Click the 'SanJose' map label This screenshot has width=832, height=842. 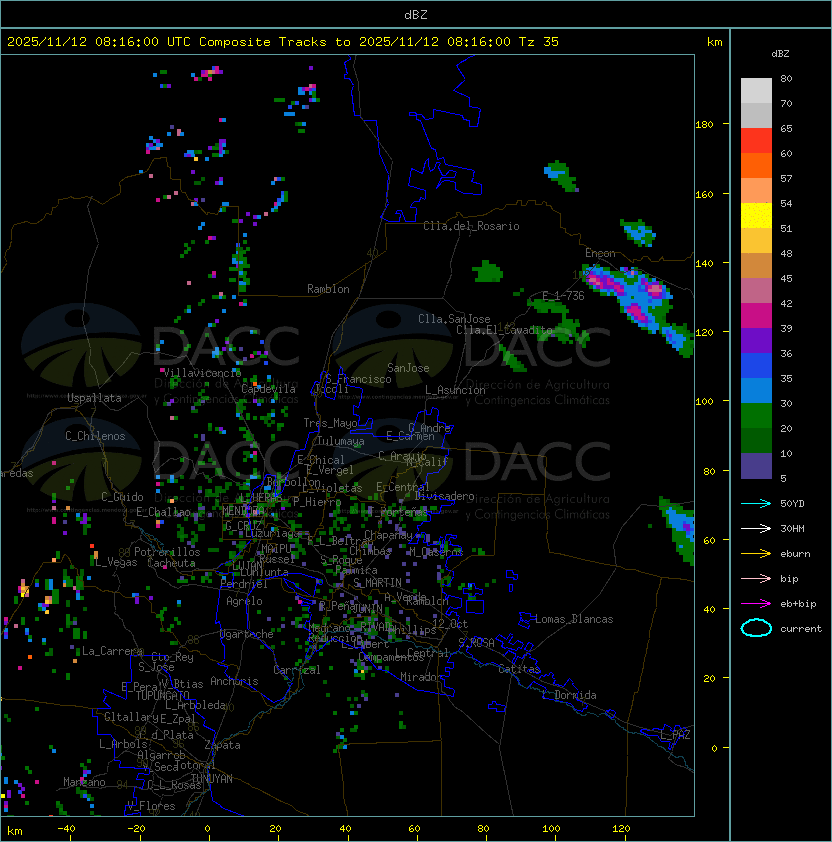[x=408, y=368]
